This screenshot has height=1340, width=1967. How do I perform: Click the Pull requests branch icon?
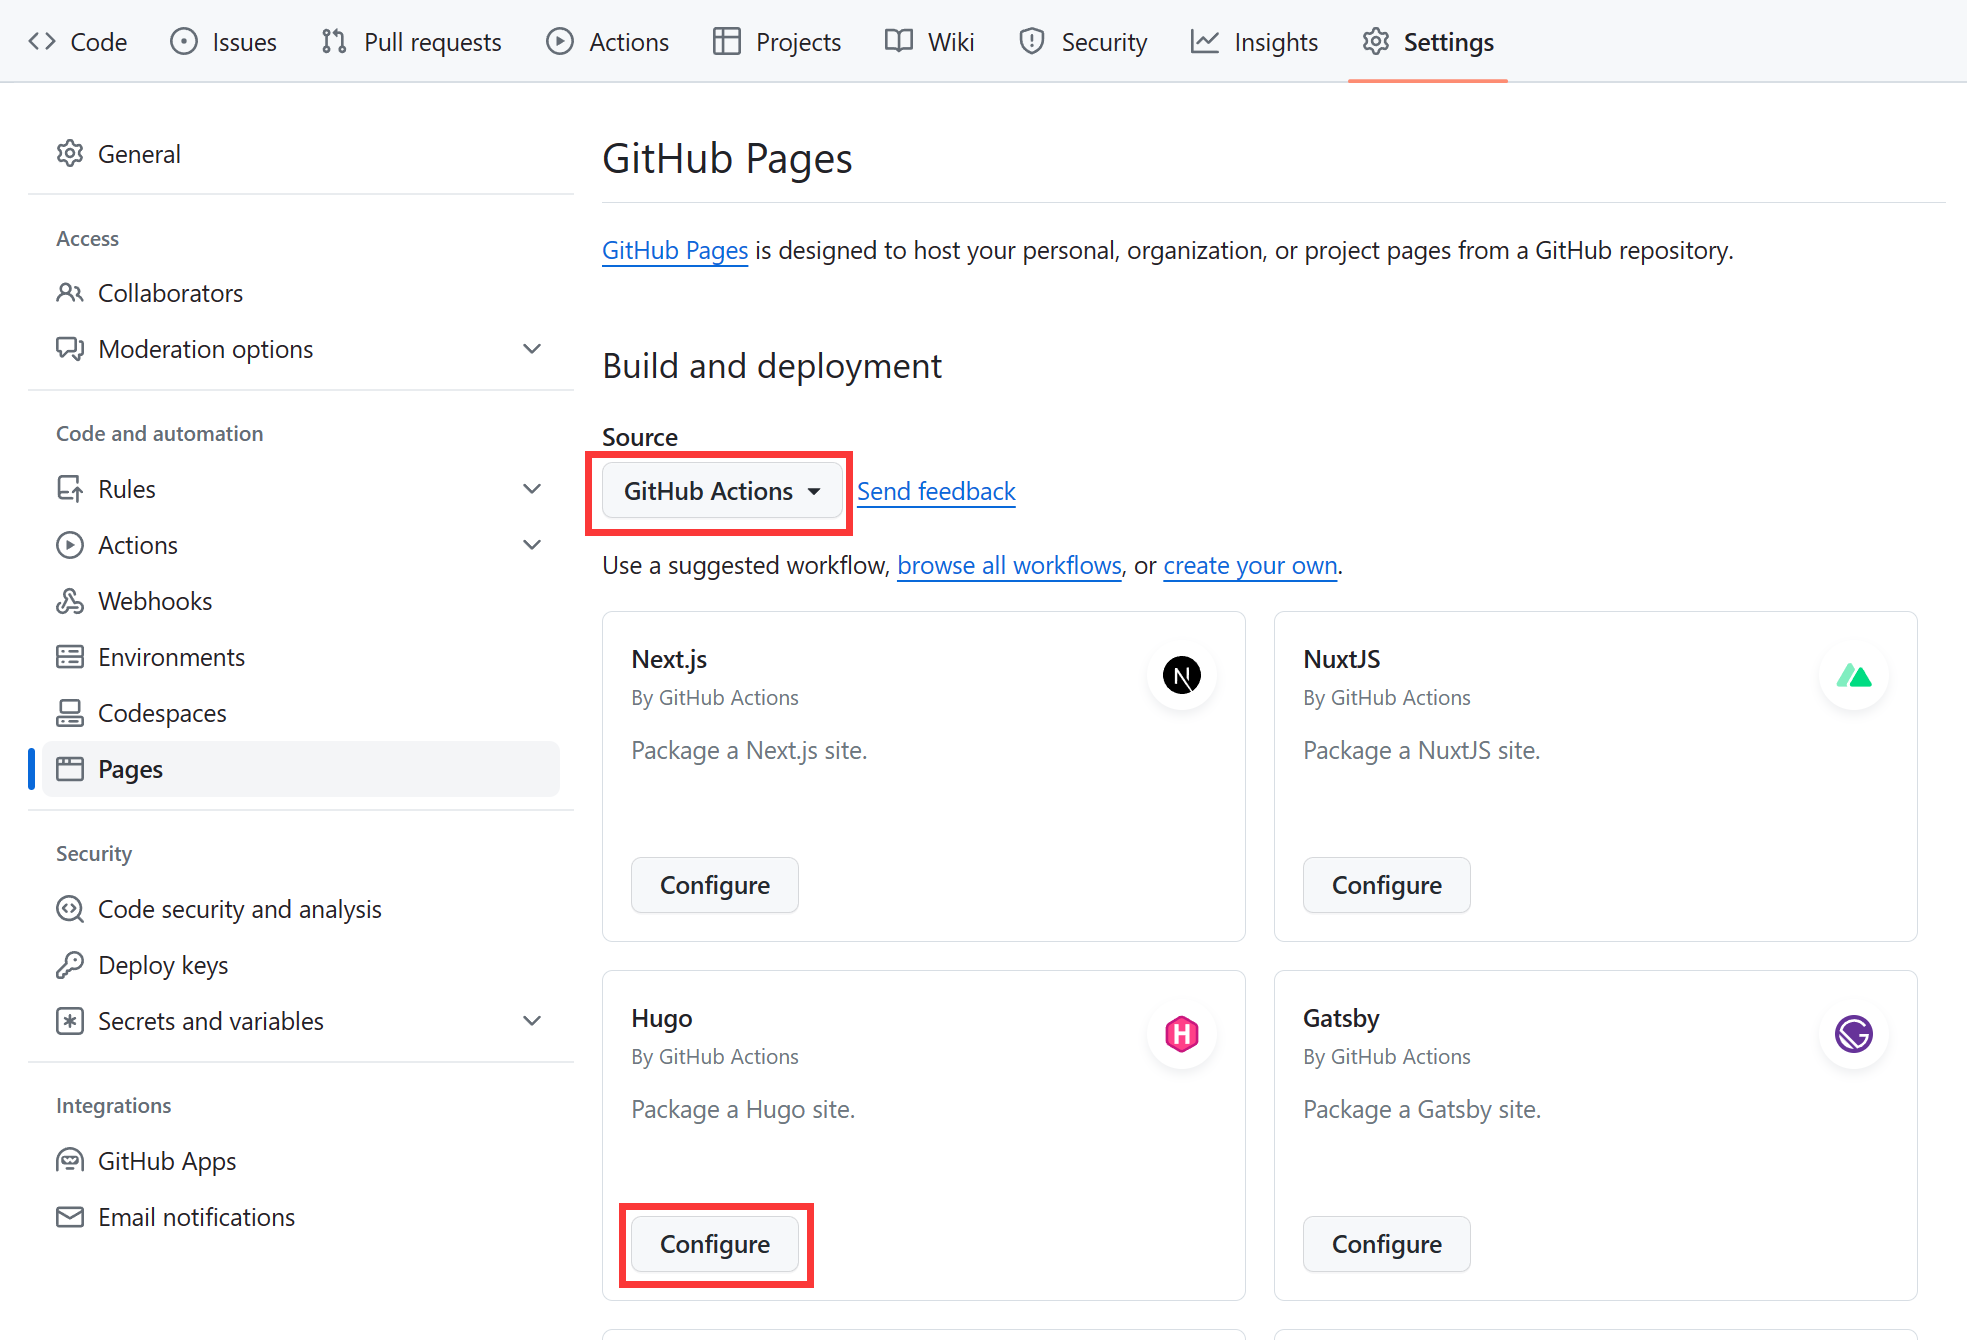334,41
